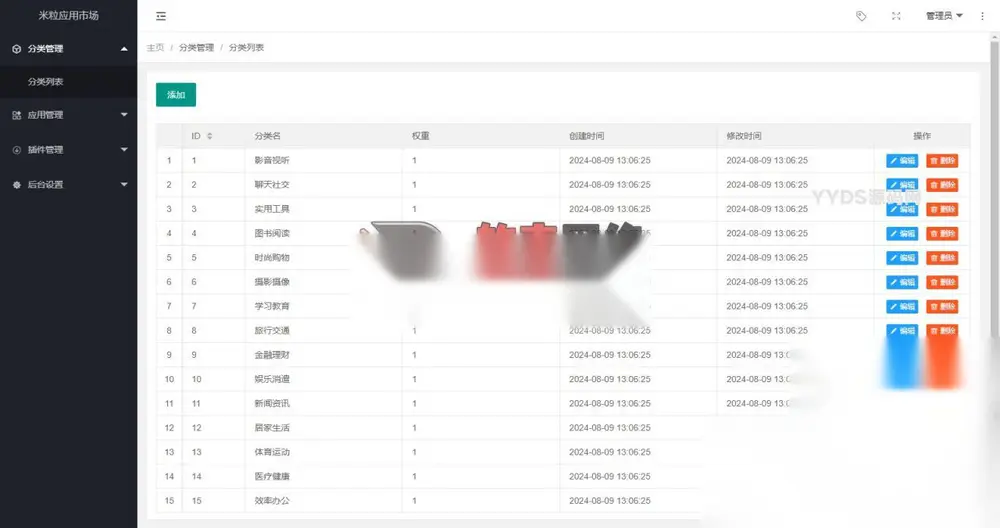1000x528 pixels.
Task: Open the vertical dots more menu
Action: (x=982, y=16)
